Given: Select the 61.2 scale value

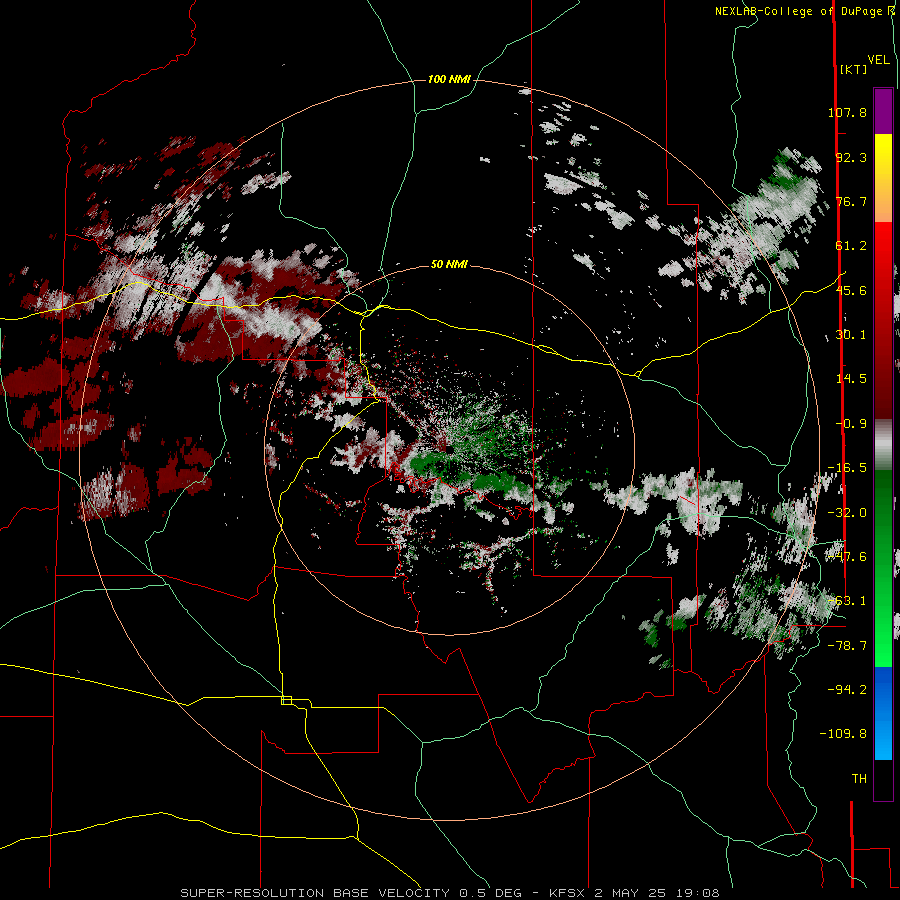Looking at the screenshot, I should pos(851,246).
